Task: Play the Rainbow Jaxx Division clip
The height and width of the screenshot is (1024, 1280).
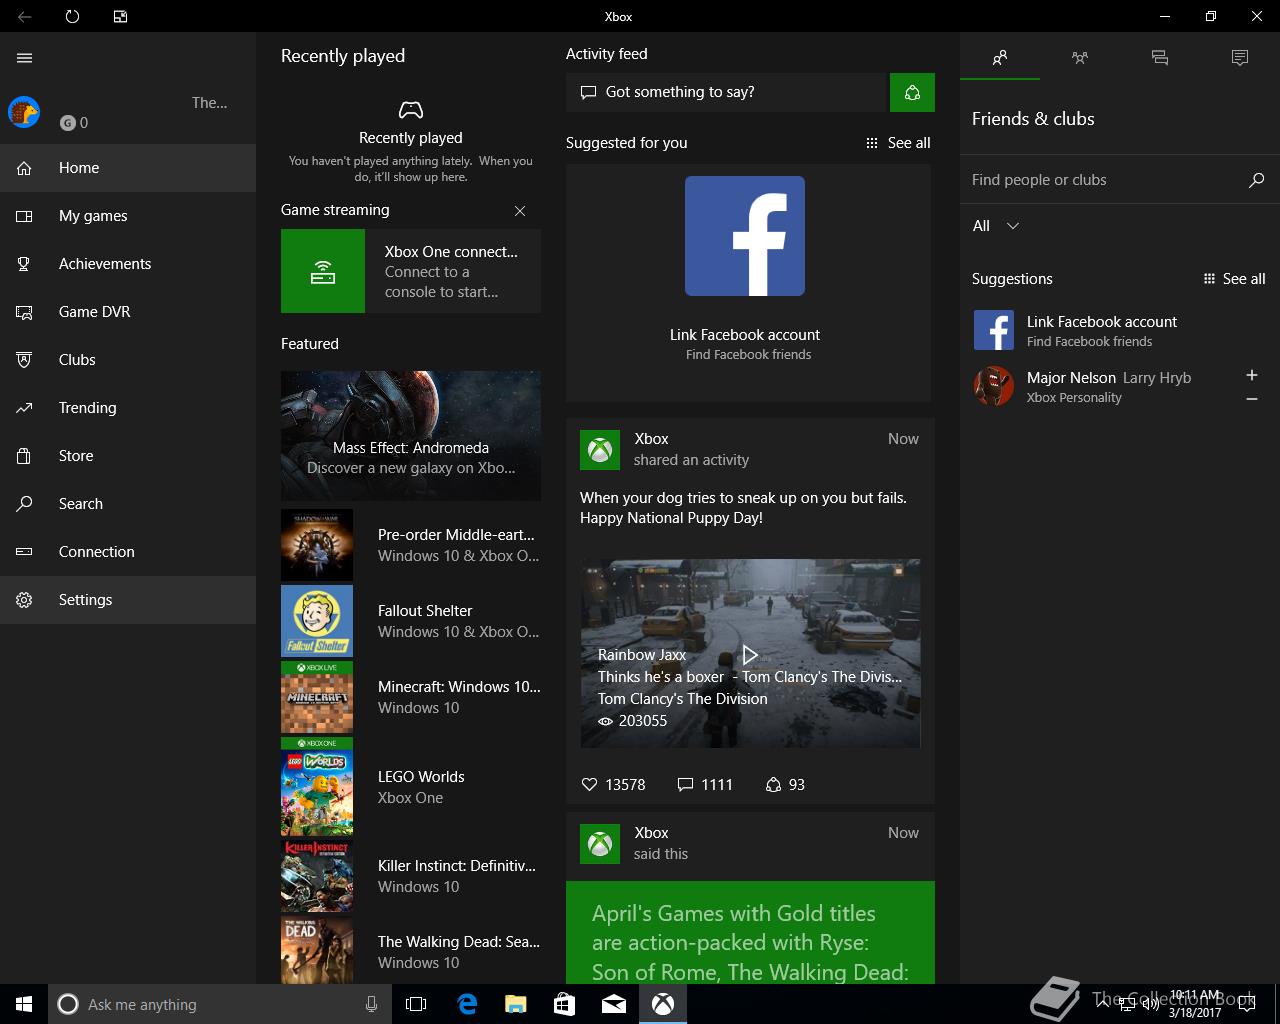Action: click(750, 654)
